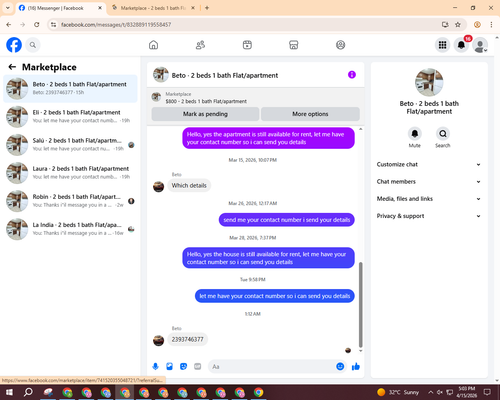Open conversation info purple icon
This screenshot has width=500, height=400.
point(352,75)
